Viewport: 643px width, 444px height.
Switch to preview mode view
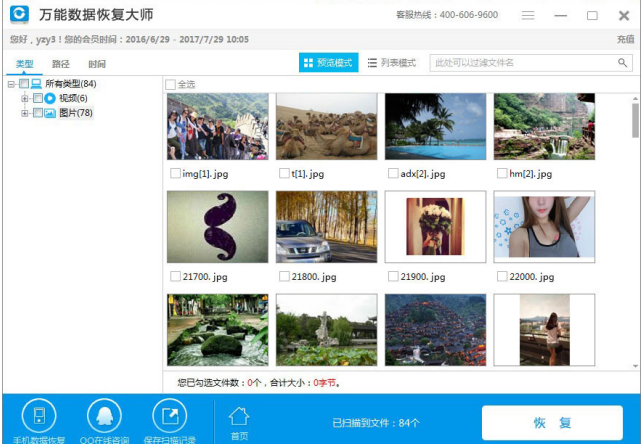[328, 62]
